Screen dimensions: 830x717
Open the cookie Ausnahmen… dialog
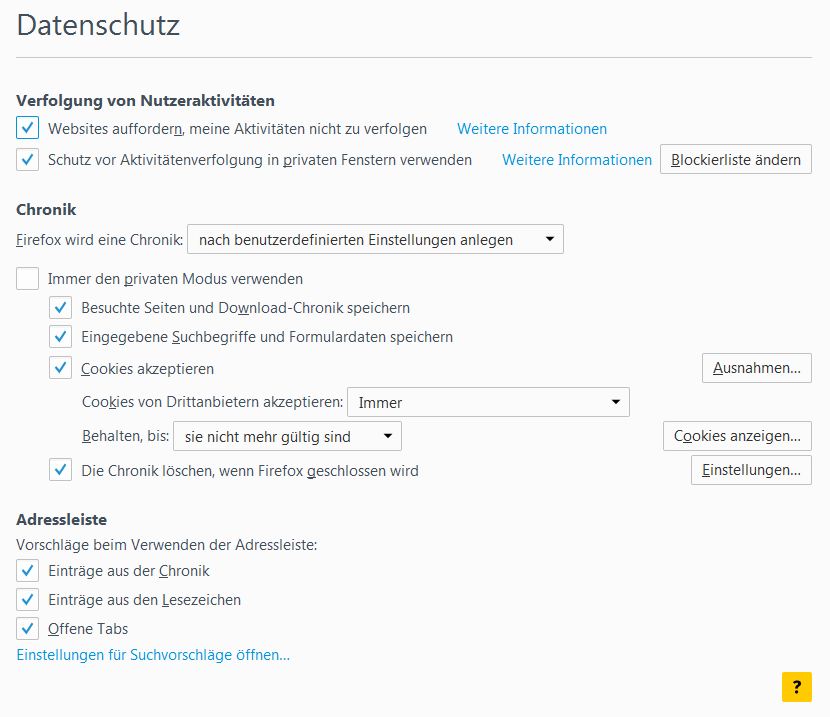[756, 369]
